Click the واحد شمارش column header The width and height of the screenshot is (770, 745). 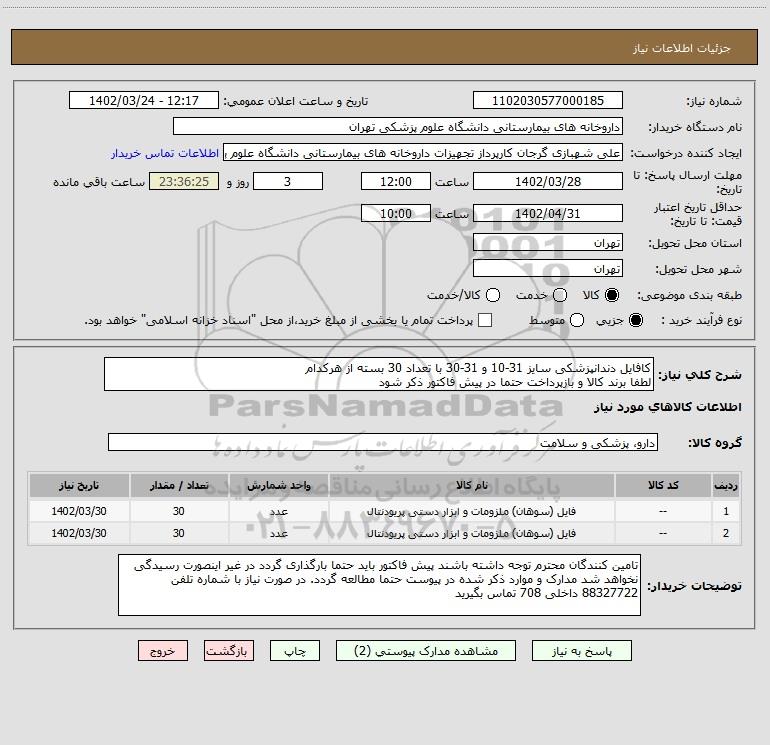click(x=278, y=485)
